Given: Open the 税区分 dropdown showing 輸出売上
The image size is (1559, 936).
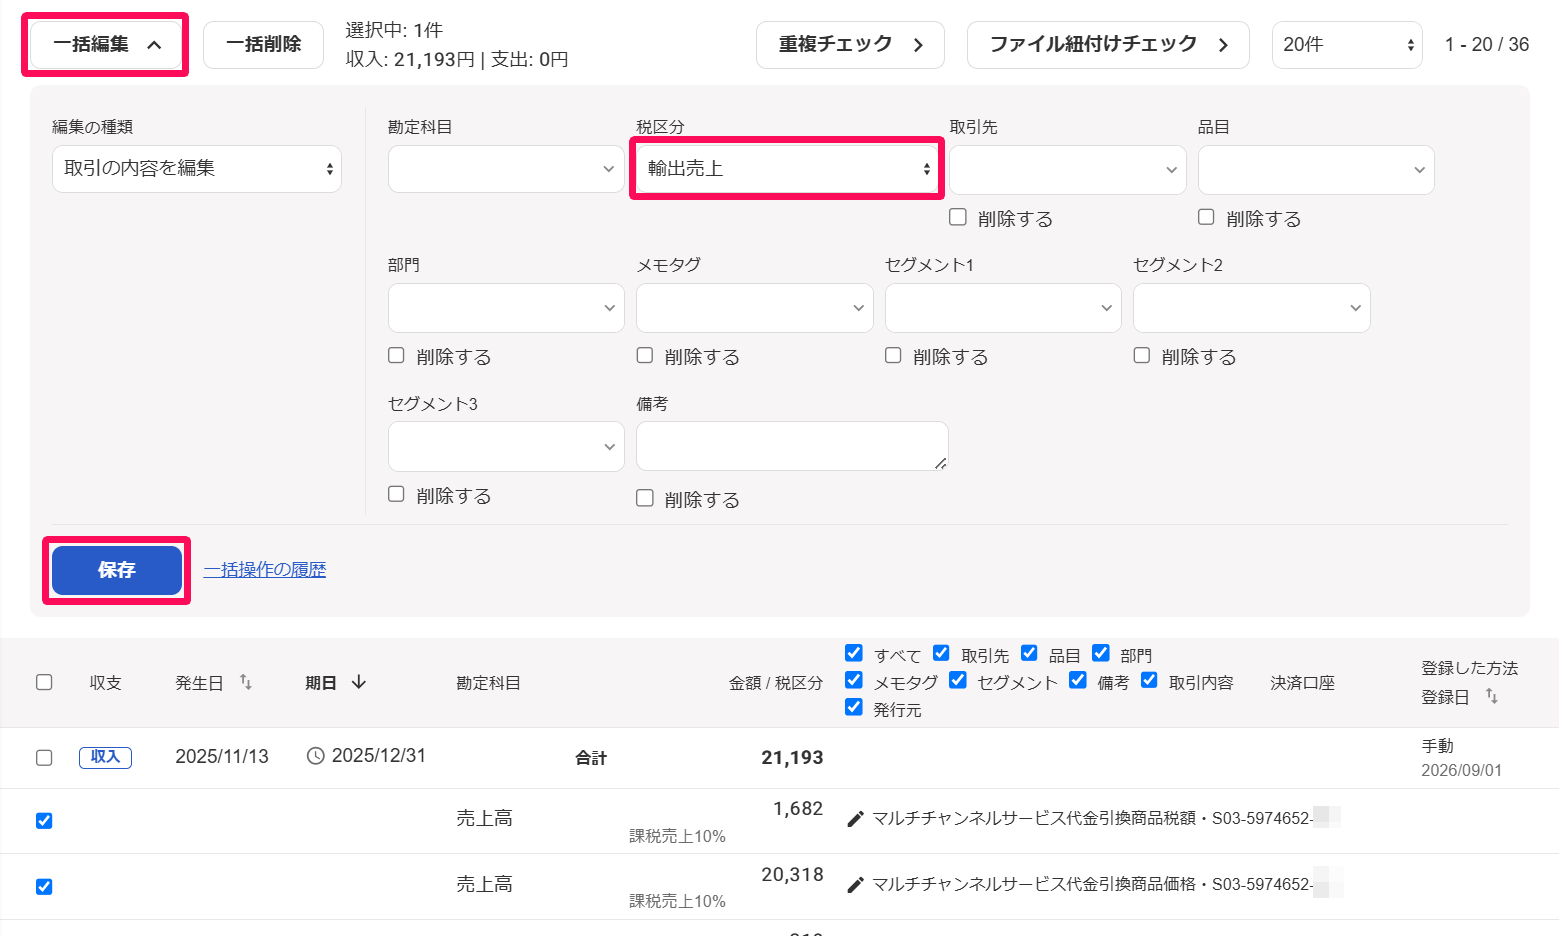Looking at the screenshot, I should [788, 169].
